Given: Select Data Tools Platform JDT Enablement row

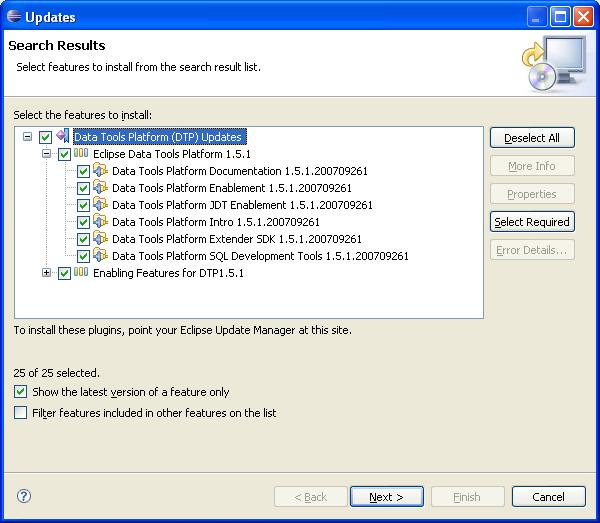Looking at the screenshot, I should tap(242, 205).
